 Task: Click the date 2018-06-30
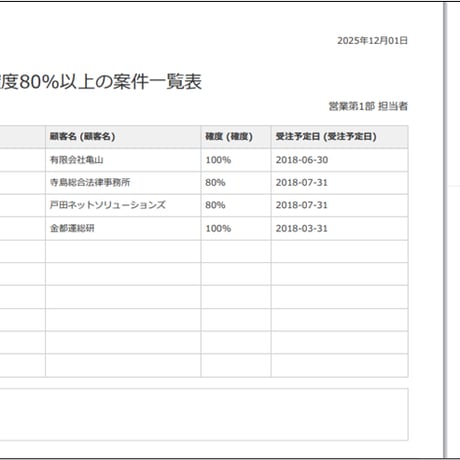(x=302, y=160)
